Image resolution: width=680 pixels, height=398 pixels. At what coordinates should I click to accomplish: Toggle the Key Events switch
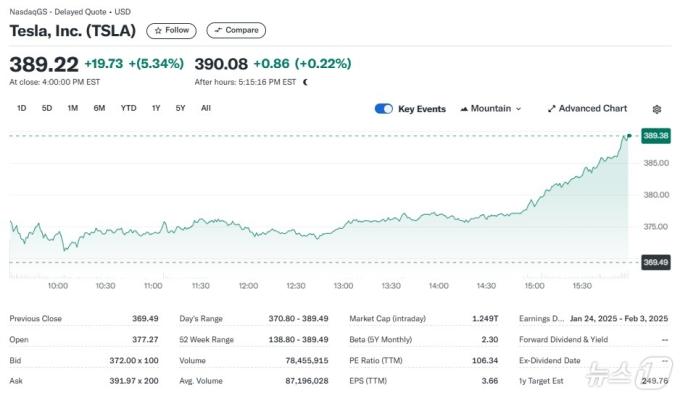click(x=383, y=109)
